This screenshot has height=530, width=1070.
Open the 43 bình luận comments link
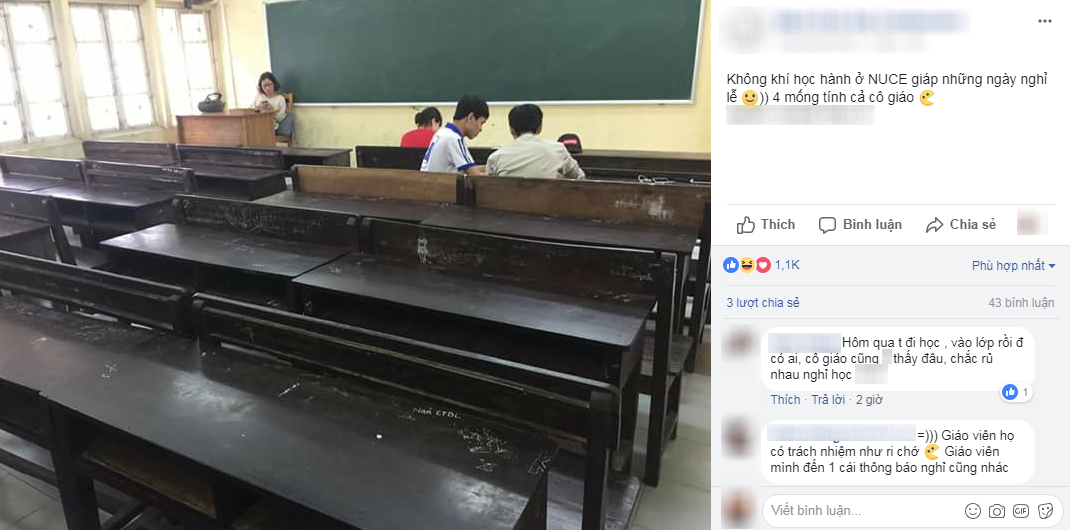coord(1021,303)
